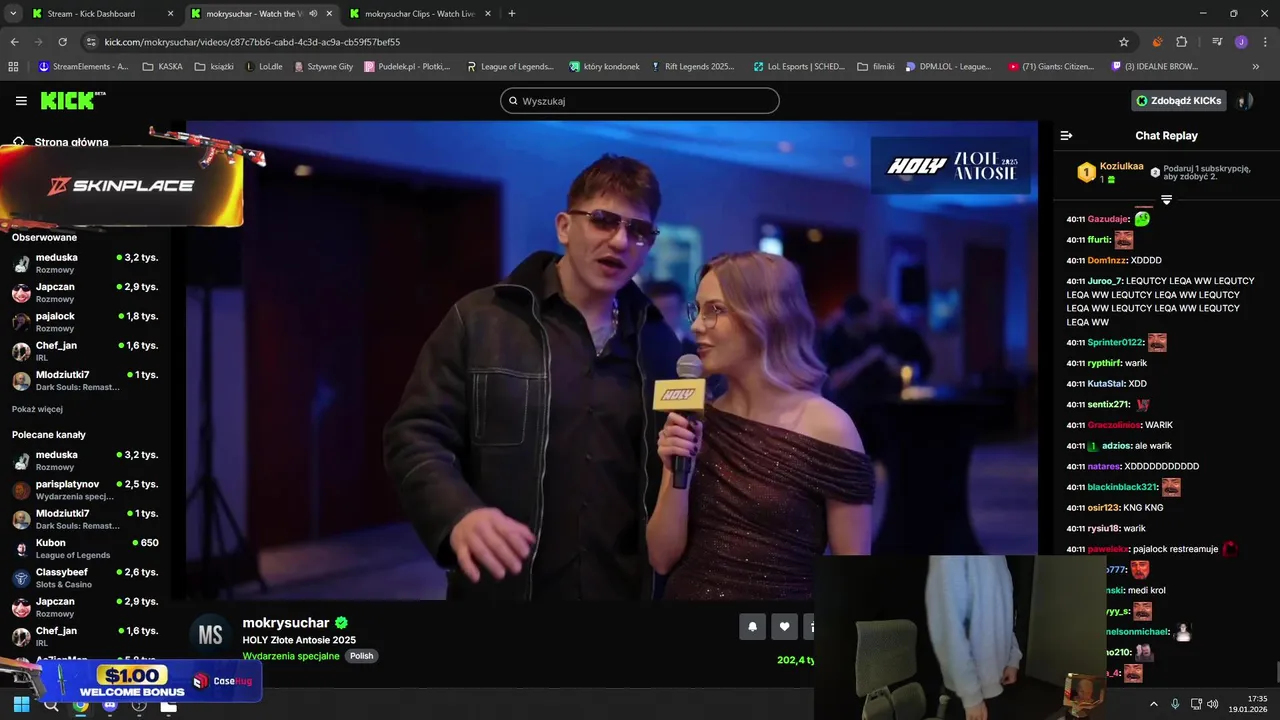Mute the audio-playing mokrysuchar tab
Viewport: 1280px width, 720px height.
point(313,14)
